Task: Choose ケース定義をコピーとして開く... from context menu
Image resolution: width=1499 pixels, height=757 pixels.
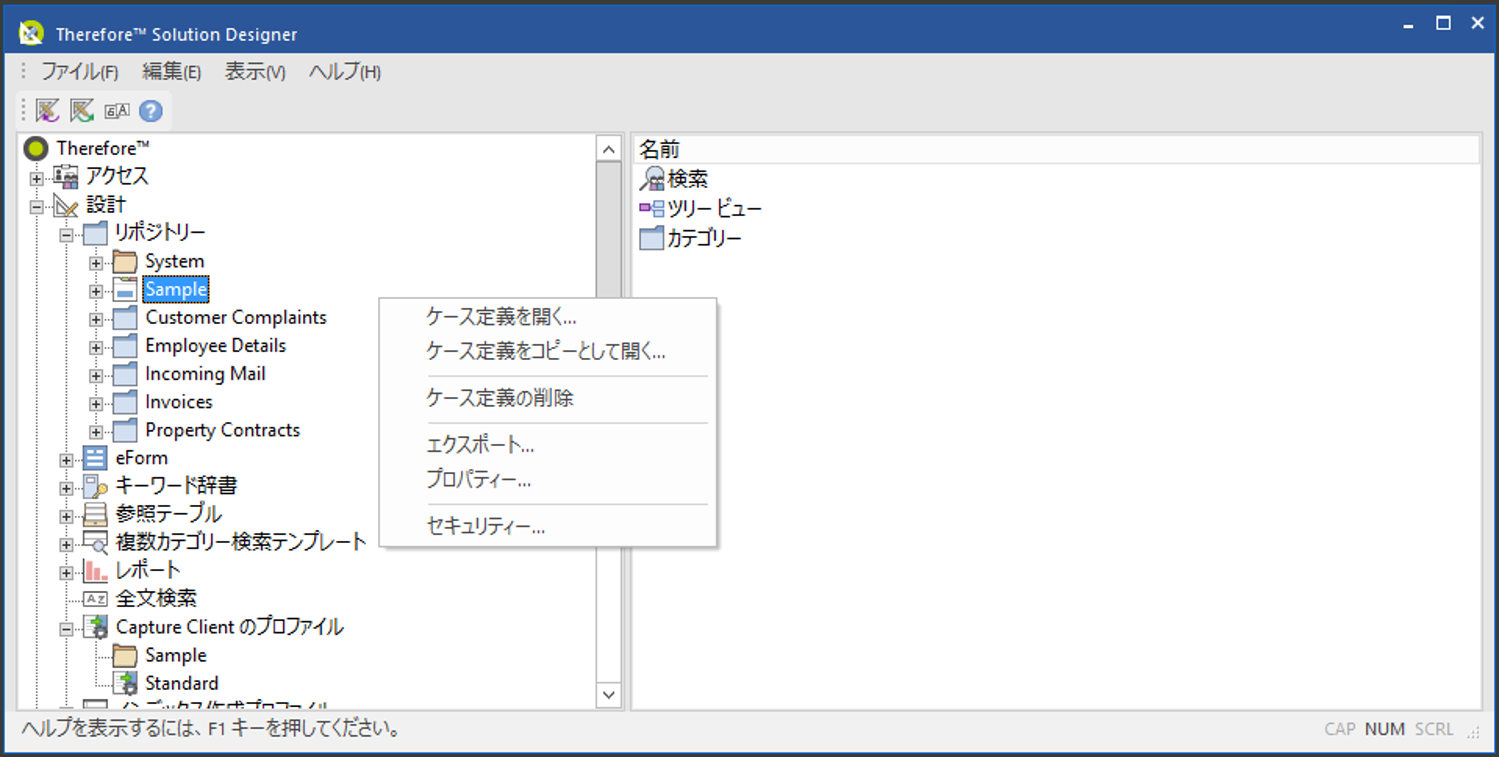Action: pos(548,351)
